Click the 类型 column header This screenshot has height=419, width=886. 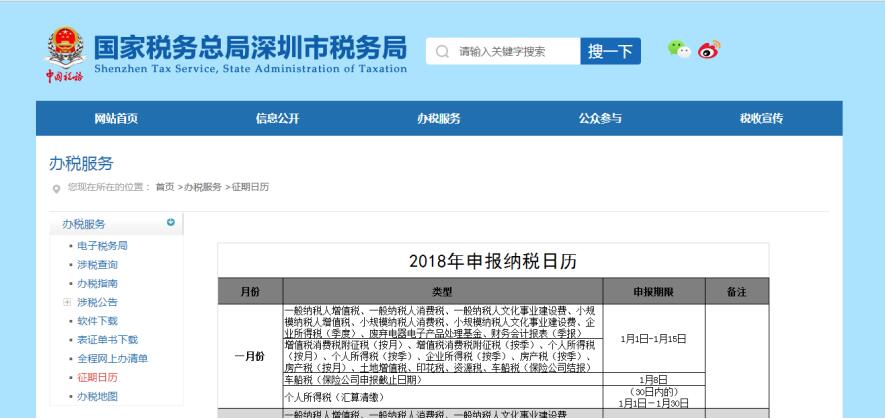coord(442,292)
